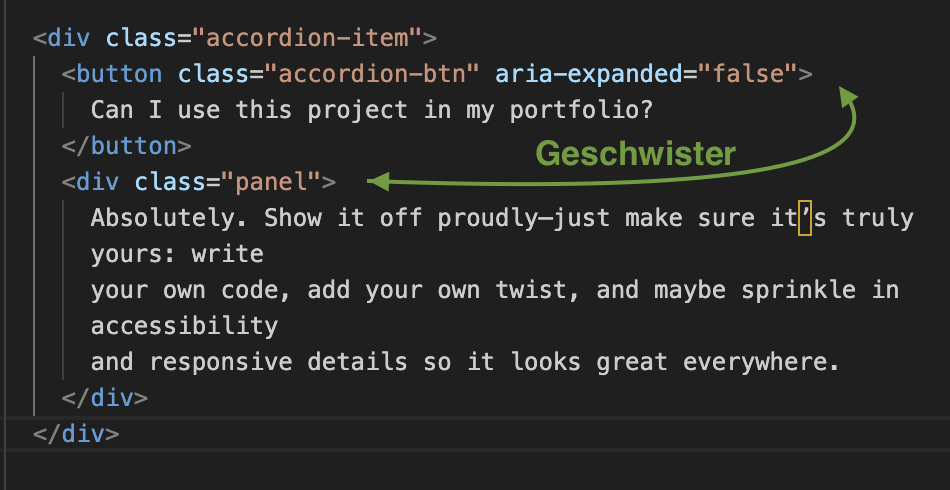Click the indented closing div tag for panel

pyautogui.click(x=105, y=398)
